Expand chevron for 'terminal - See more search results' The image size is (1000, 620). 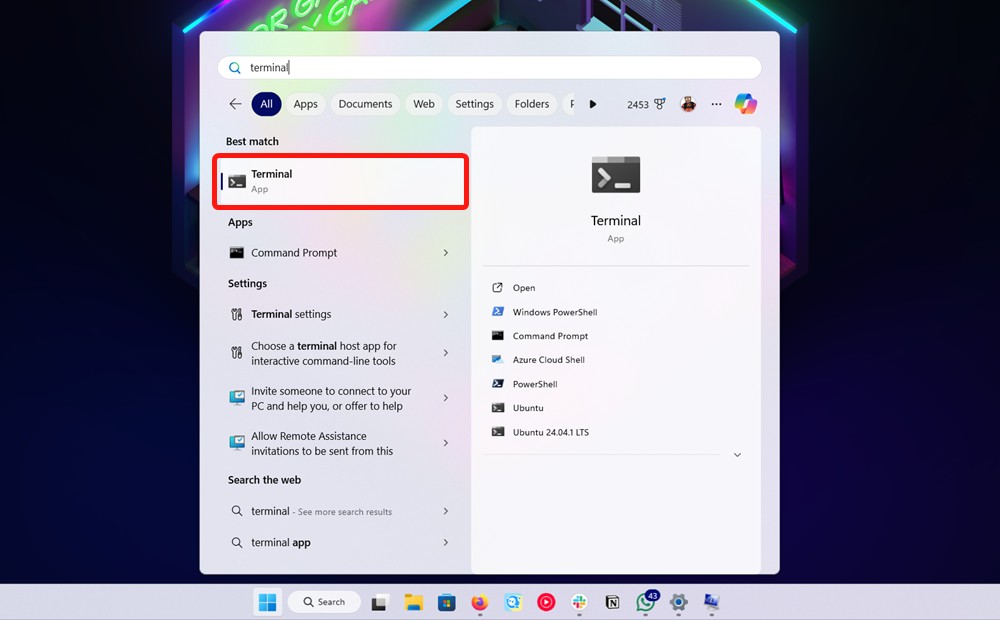[446, 511]
